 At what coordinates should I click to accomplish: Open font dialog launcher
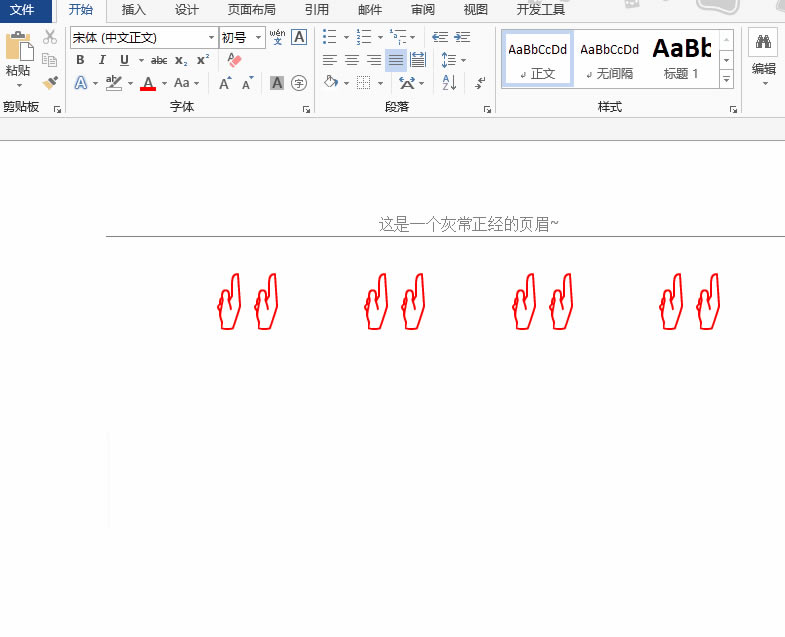(x=306, y=109)
